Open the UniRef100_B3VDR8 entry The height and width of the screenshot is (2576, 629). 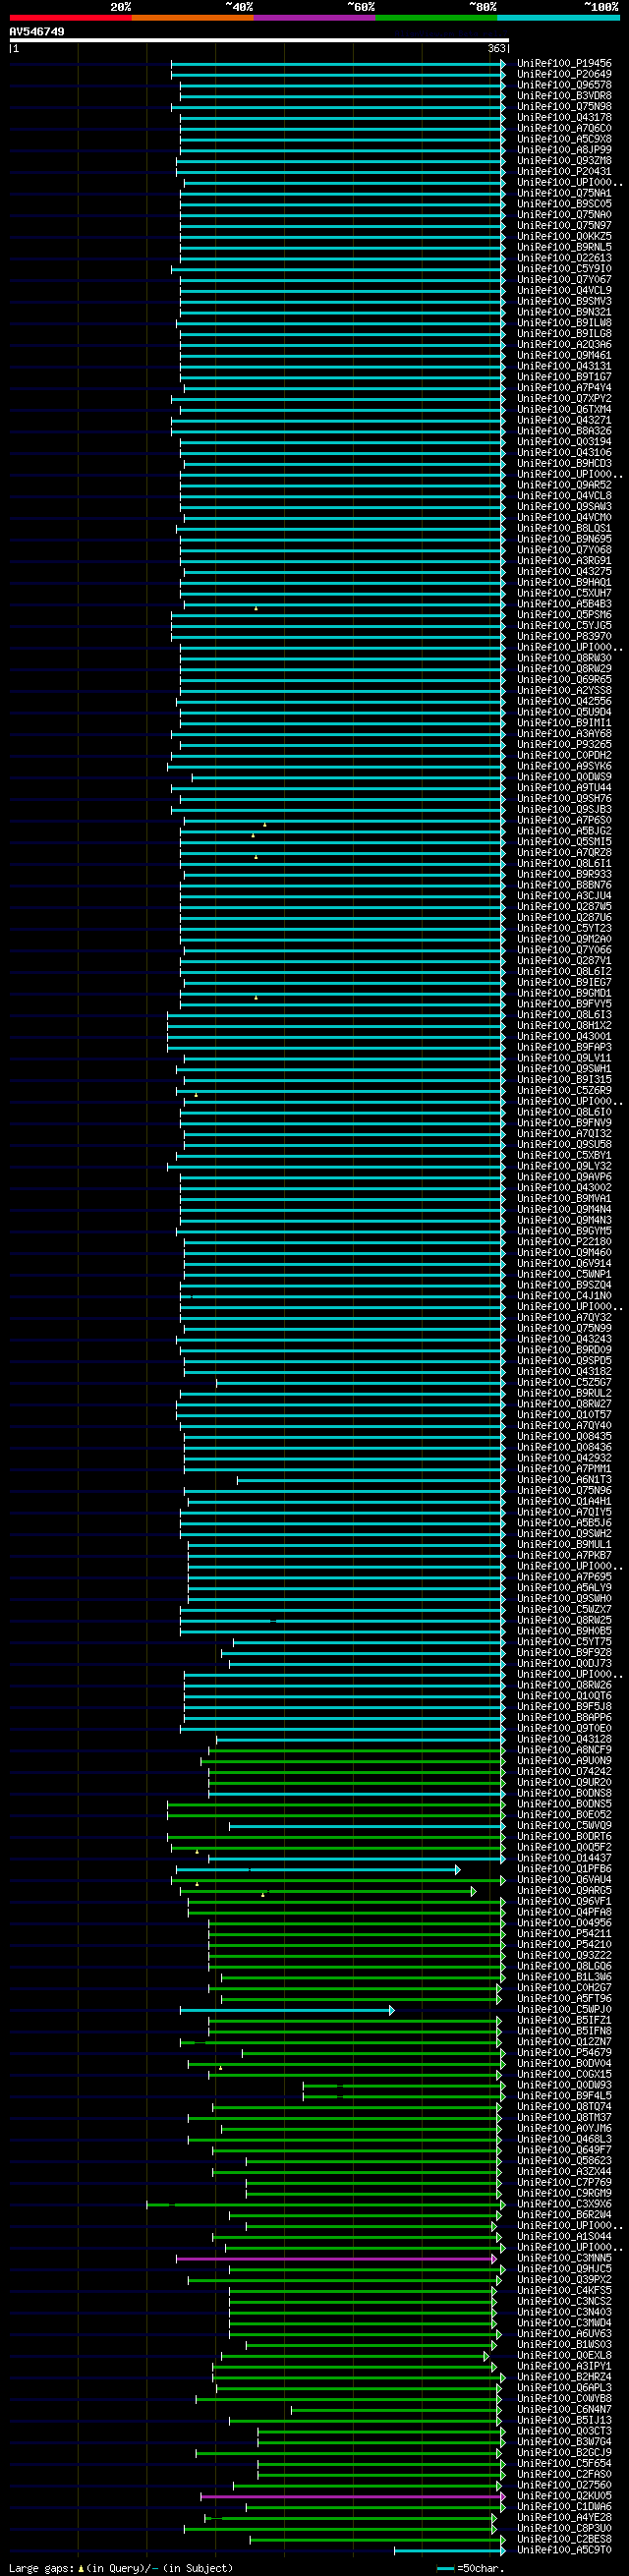point(564,96)
